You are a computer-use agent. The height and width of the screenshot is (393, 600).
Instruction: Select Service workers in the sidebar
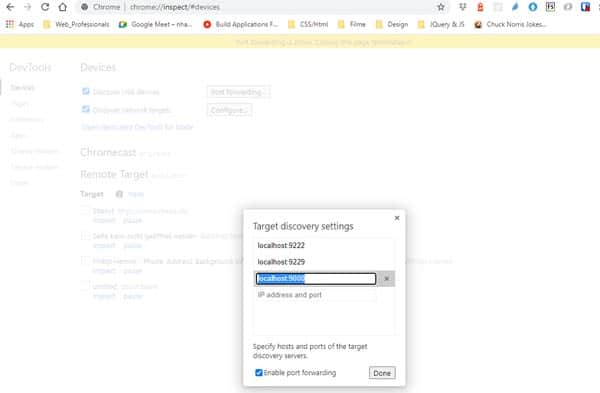(x=35, y=167)
